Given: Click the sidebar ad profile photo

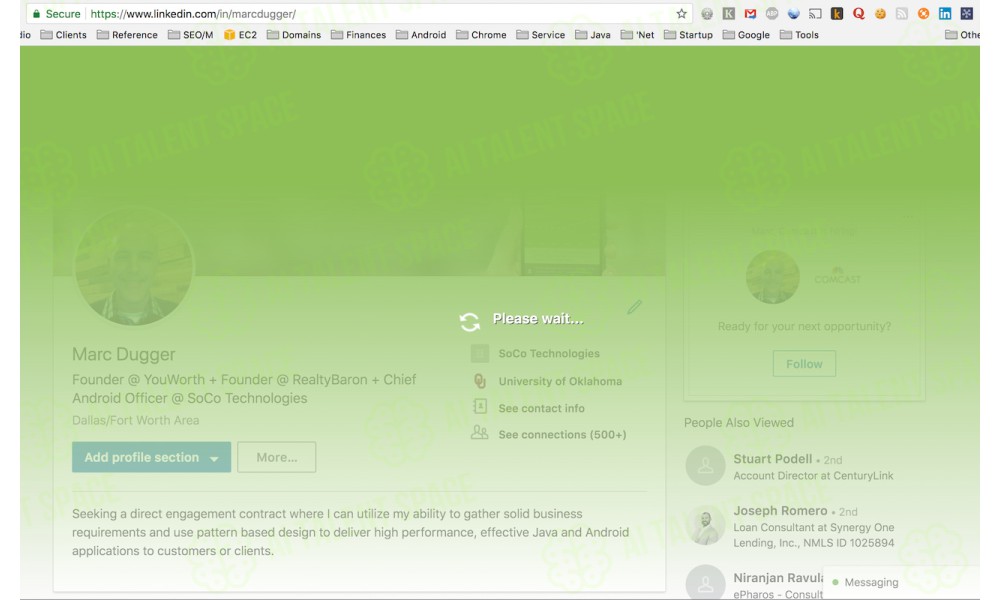Looking at the screenshot, I should [772, 277].
